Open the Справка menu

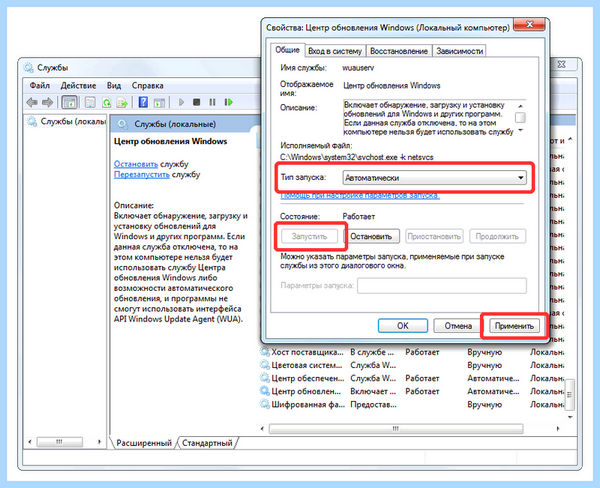coord(147,86)
